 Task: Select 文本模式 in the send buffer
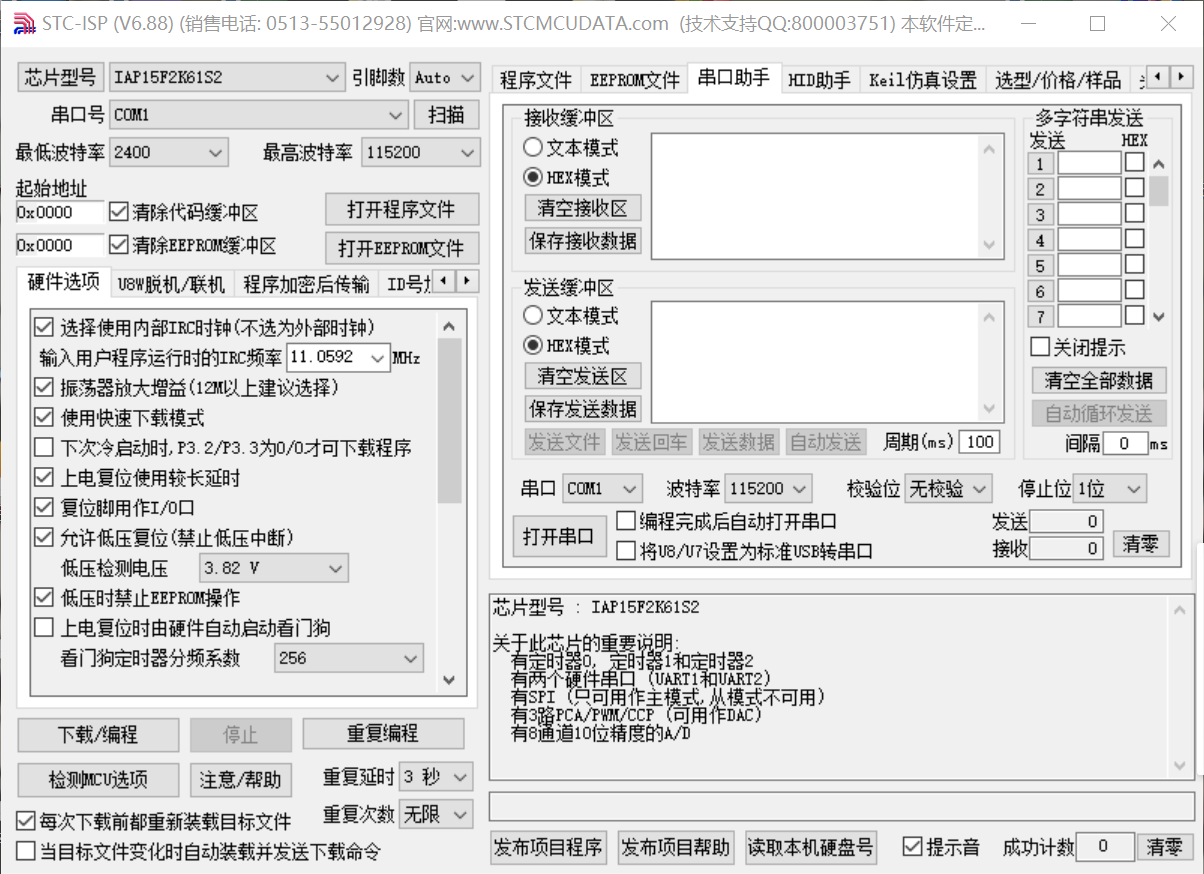tap(531, 316)
